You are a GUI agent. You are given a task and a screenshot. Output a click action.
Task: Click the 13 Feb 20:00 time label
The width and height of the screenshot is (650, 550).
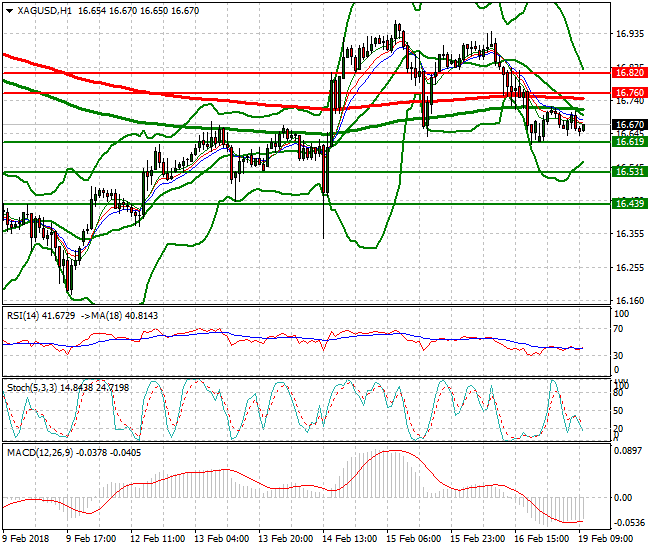tap(286, 539)
